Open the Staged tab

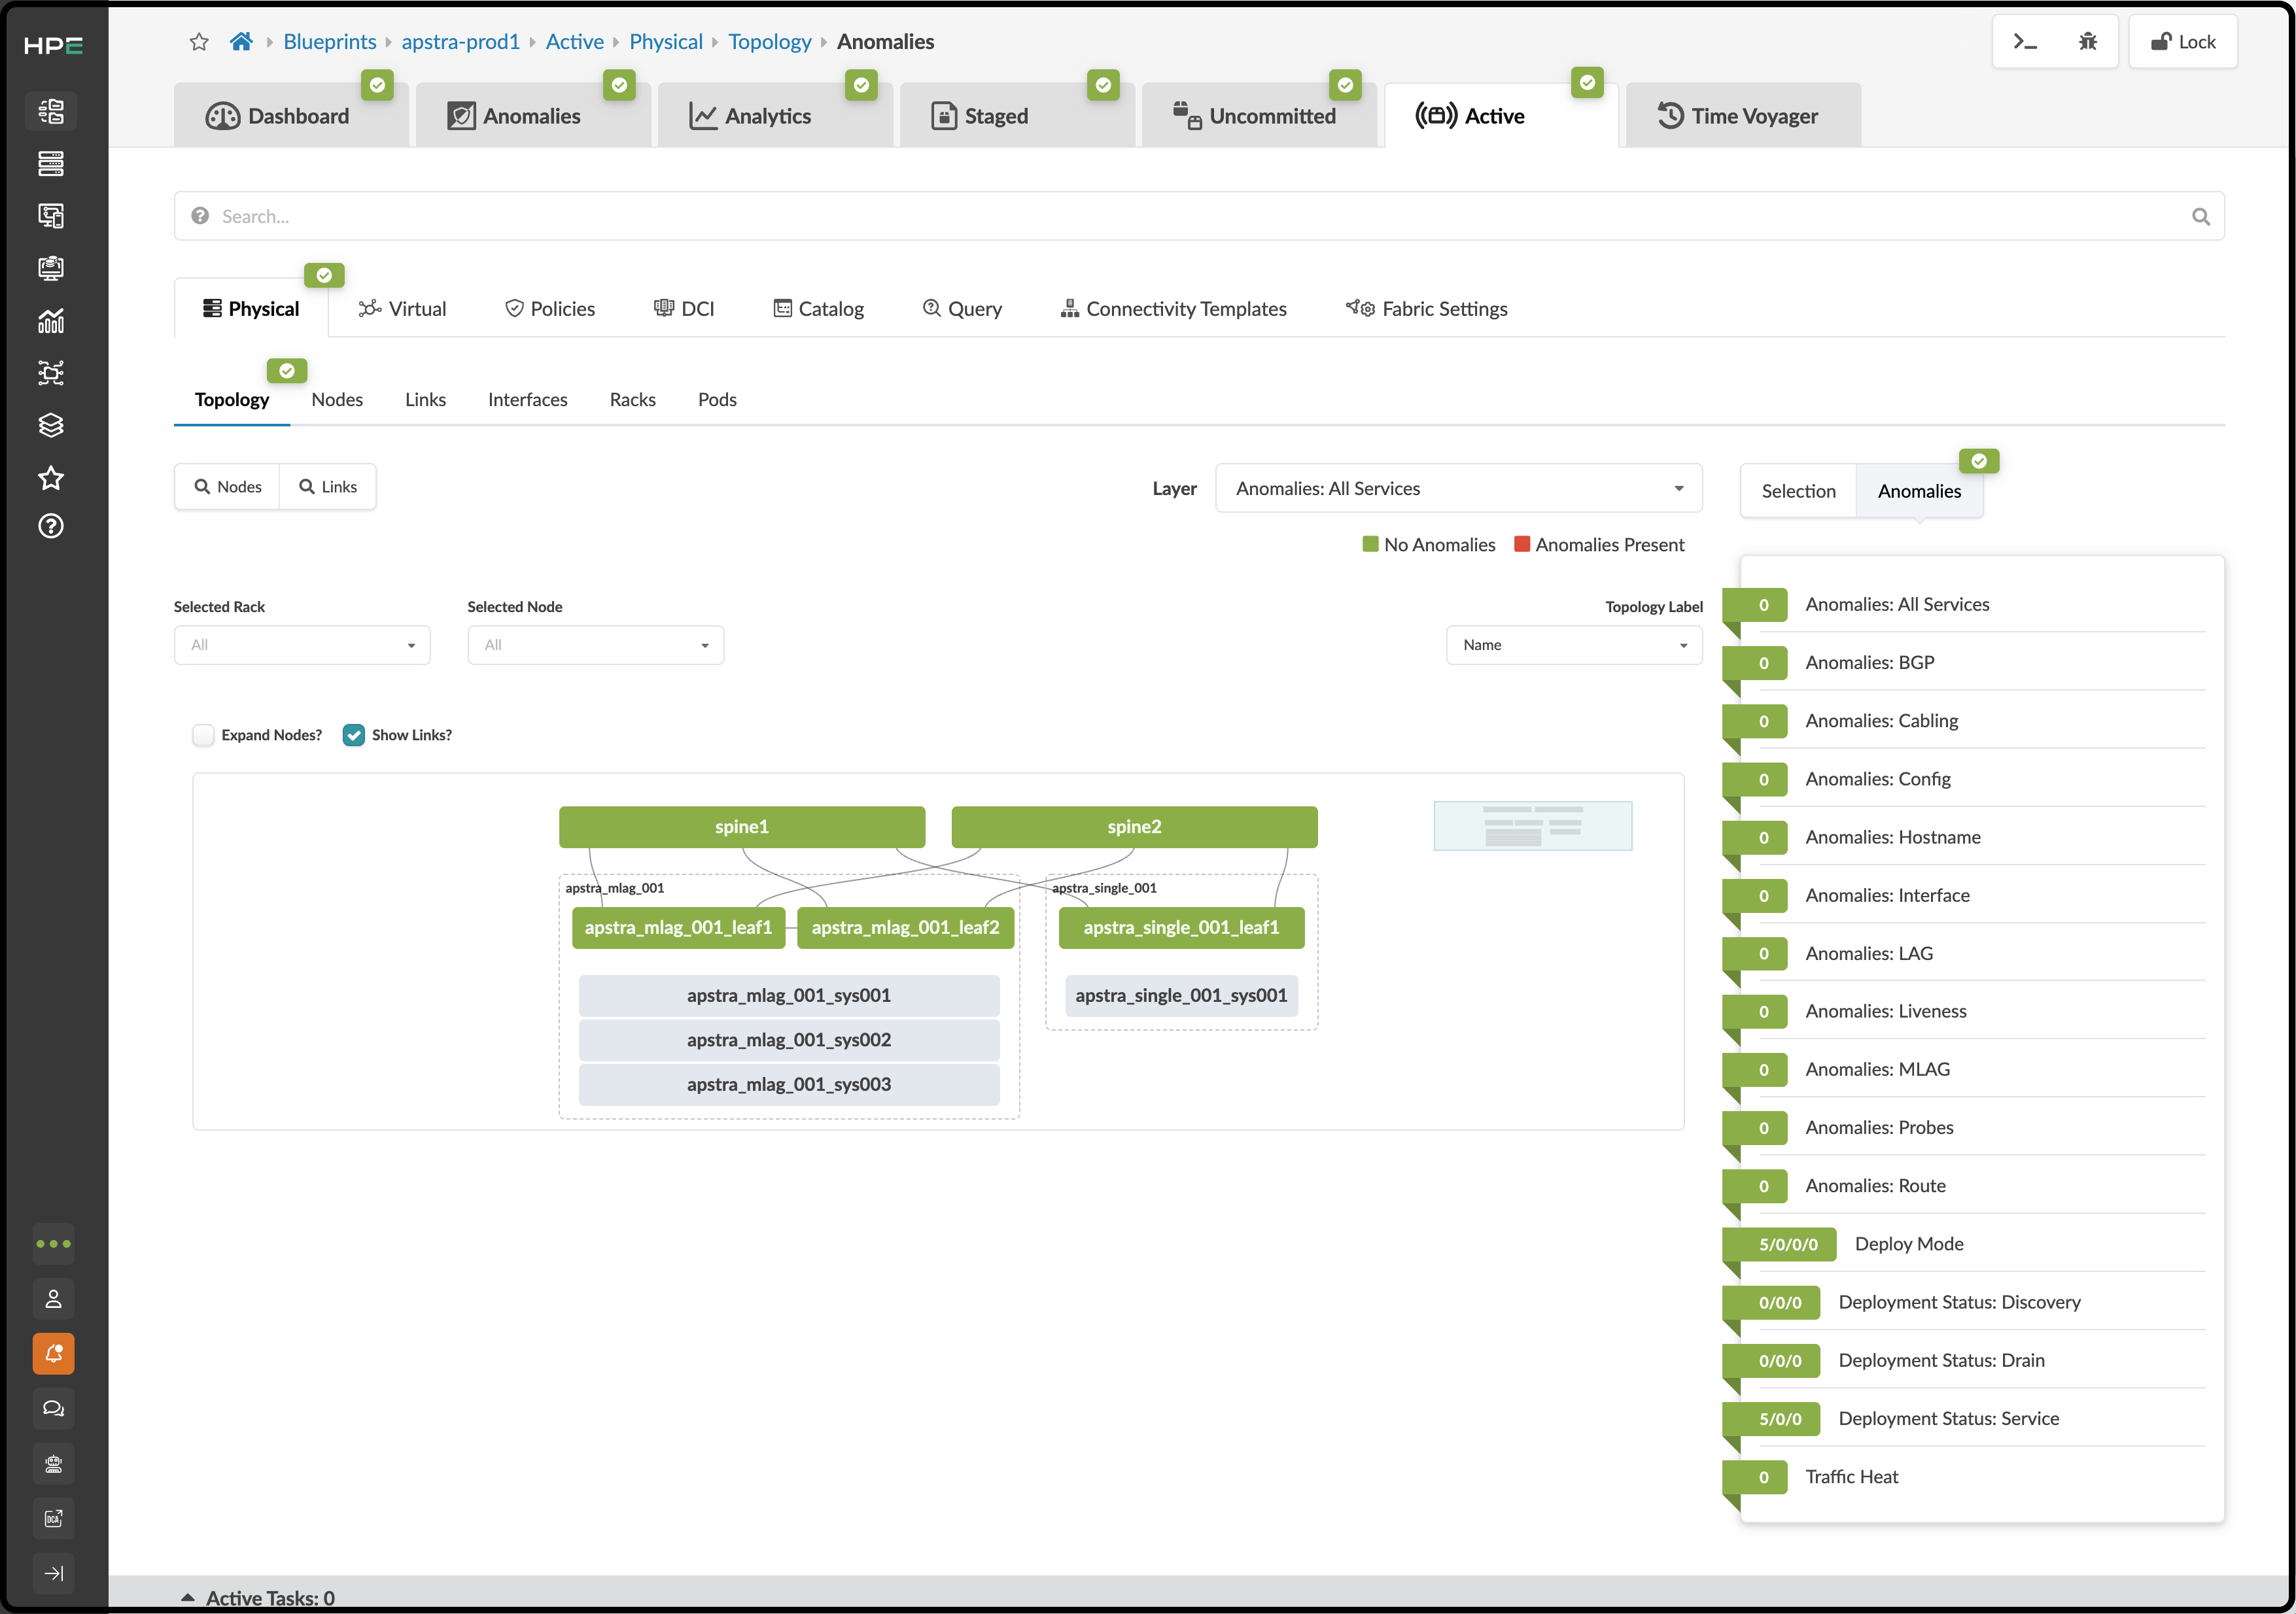coord(1016,116)
